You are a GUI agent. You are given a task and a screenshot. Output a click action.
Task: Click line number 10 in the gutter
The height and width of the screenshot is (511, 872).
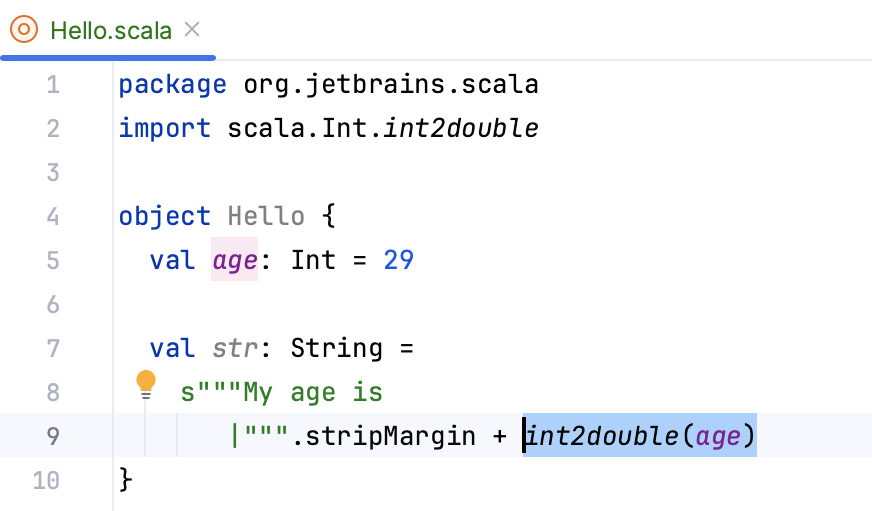pos(46,480)
